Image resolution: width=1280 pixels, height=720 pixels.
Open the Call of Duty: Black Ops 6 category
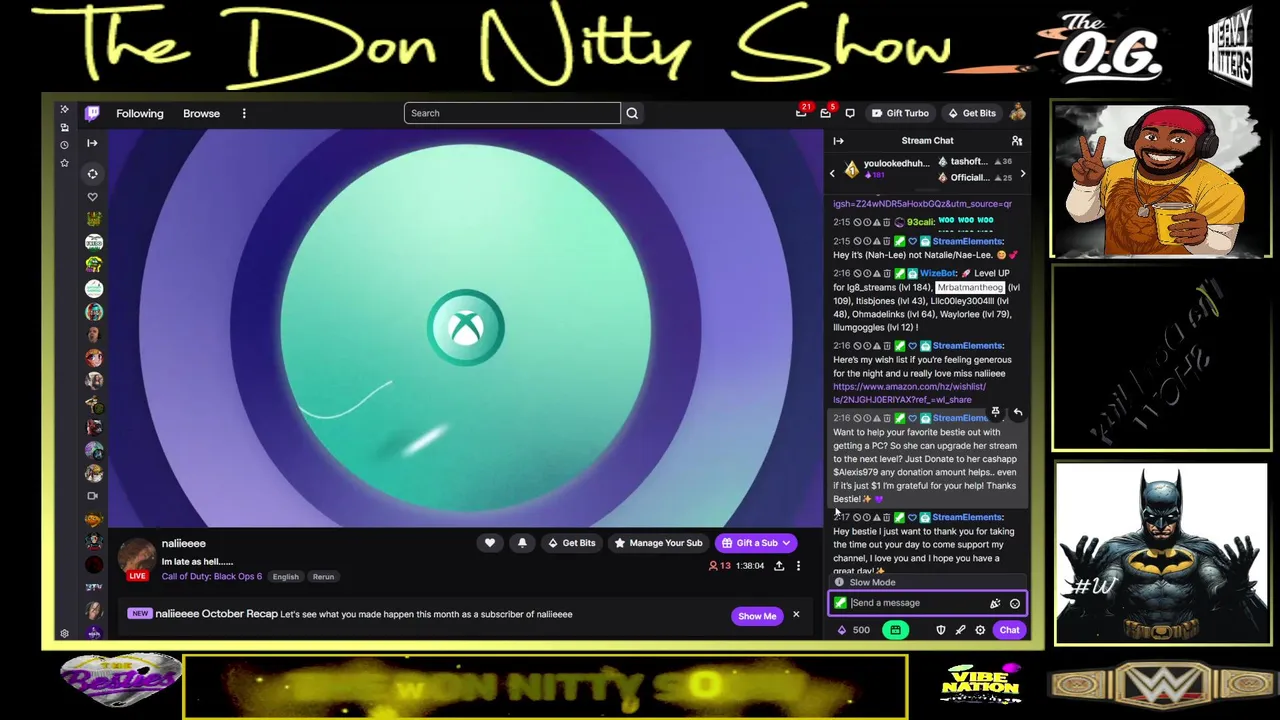212,576
